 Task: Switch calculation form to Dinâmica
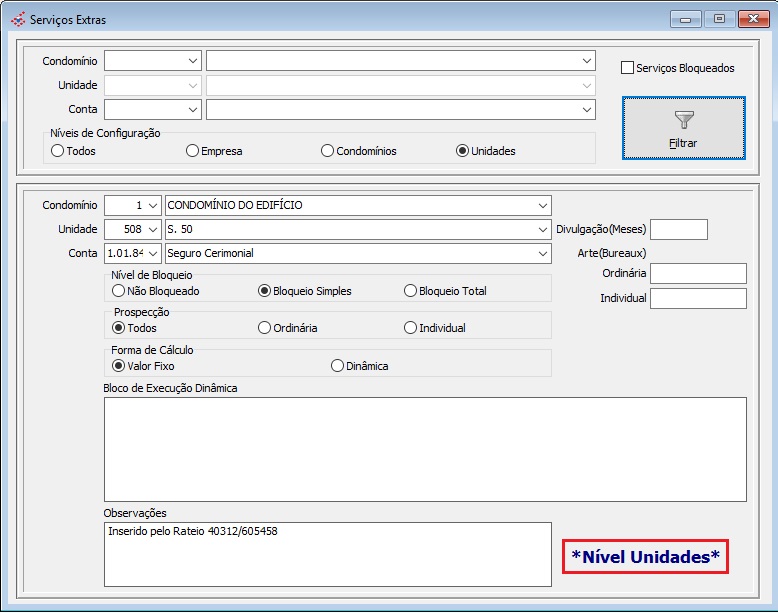click(337, 366)
